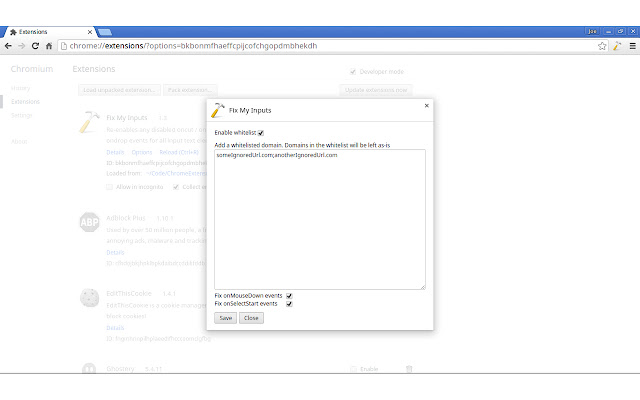Click the Save button
The height and width of the screenshot is (400, 640).
click(x=225, y=318)
